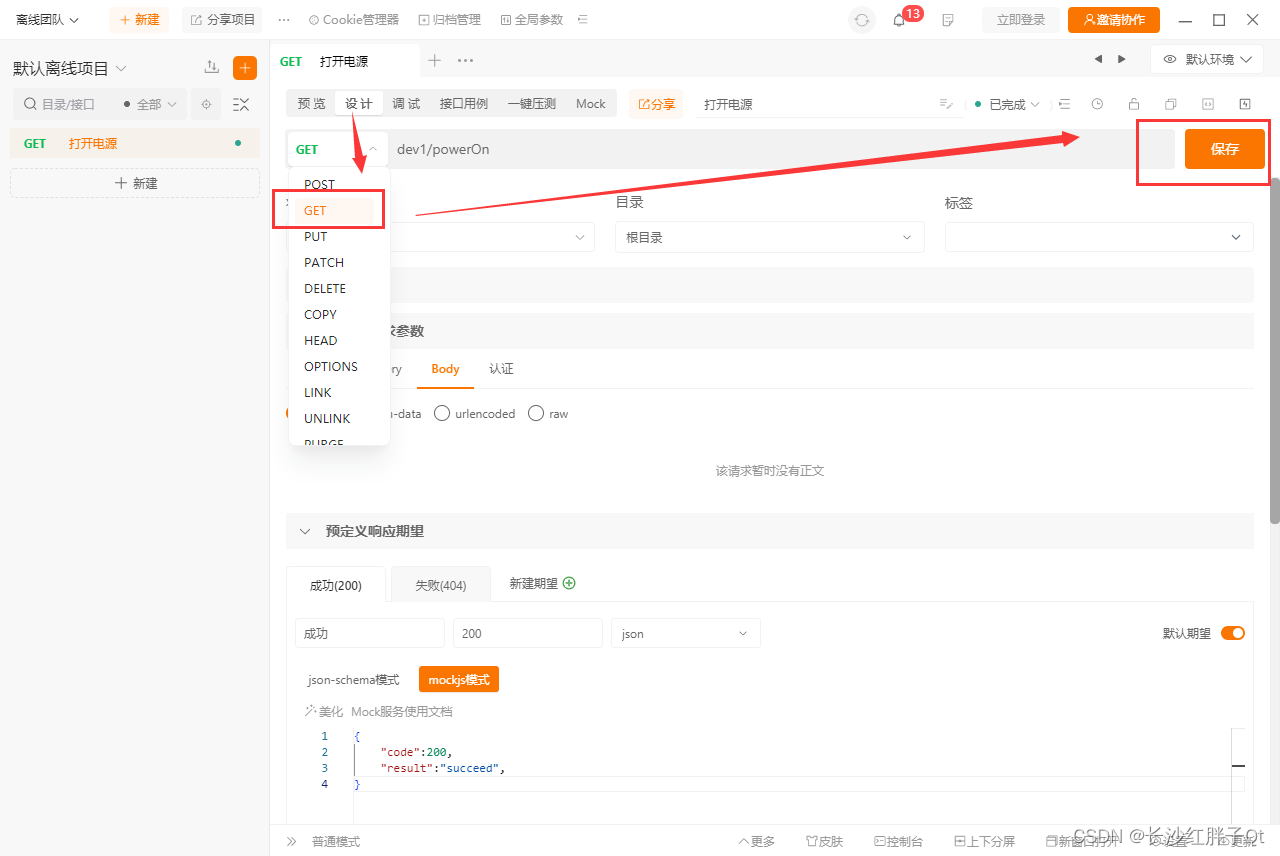This screenshot has height=856, width=1280.
Task: Open the Mock tab
Action: coord(591,104)
